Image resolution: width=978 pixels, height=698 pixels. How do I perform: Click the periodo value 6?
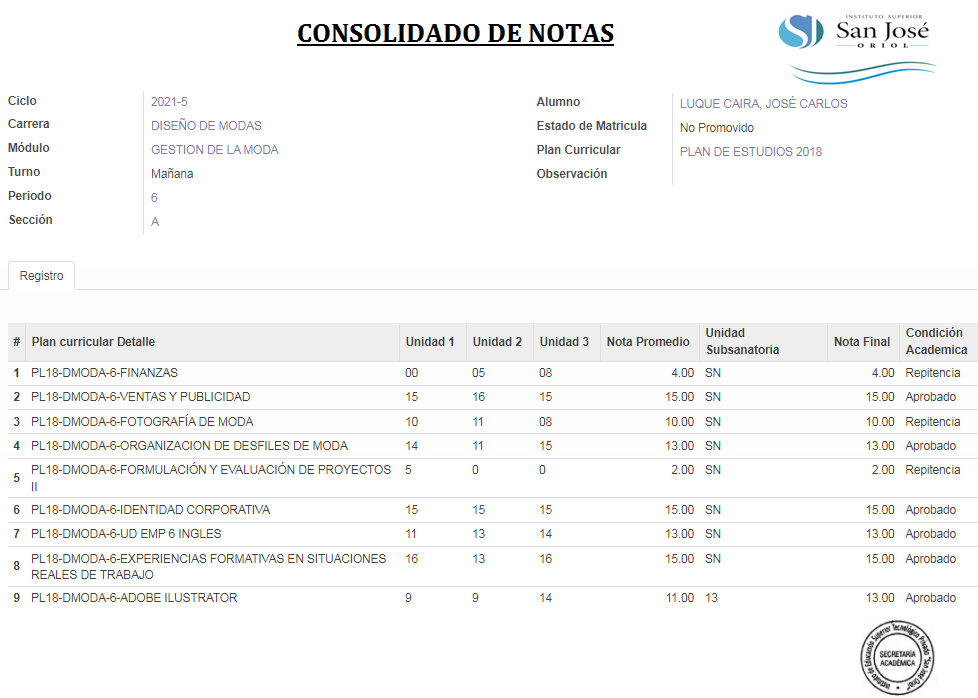pos(154,198)
